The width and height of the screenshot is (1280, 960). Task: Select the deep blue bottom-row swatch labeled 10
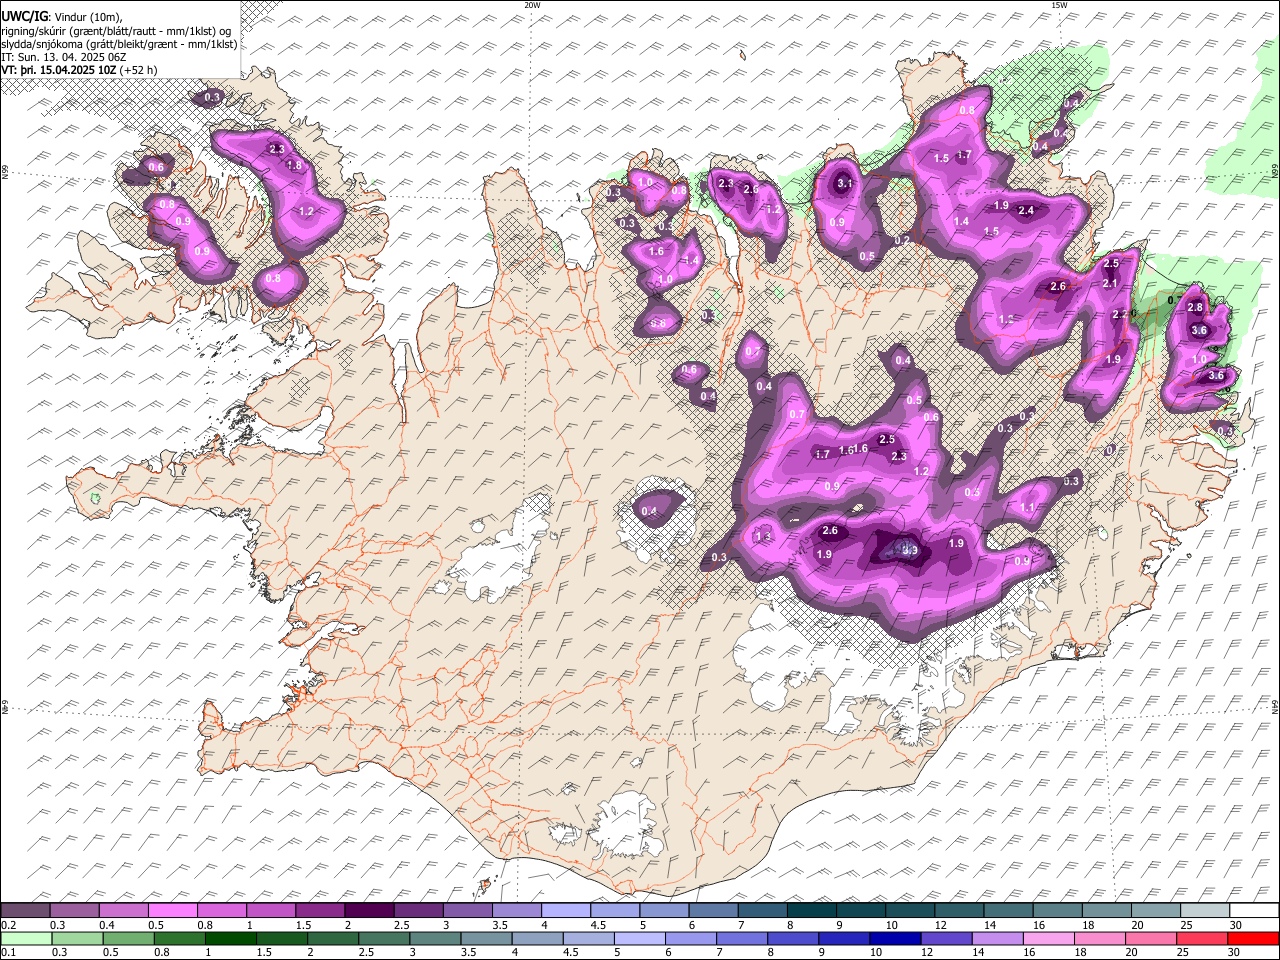coord(895,939)
